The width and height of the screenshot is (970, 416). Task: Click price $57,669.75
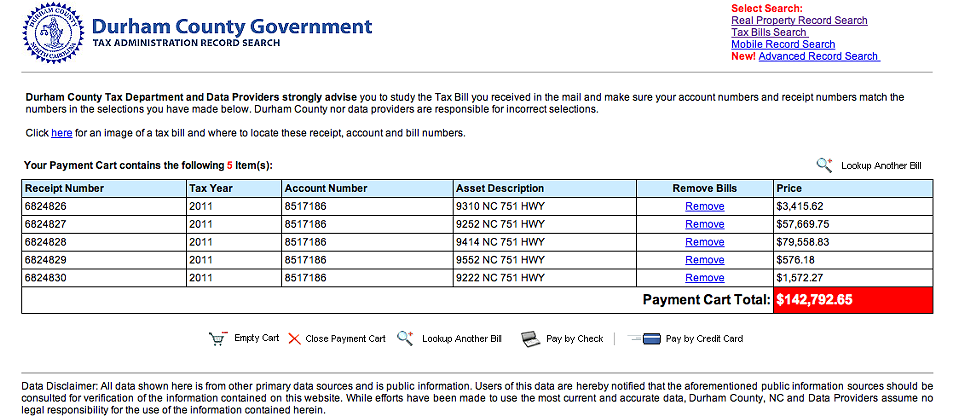click(803, 224)
